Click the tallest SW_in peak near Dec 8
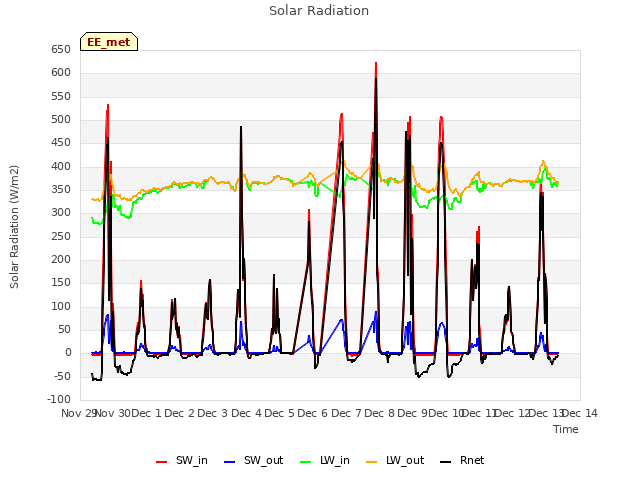640x480 pixels. point(376,63)
